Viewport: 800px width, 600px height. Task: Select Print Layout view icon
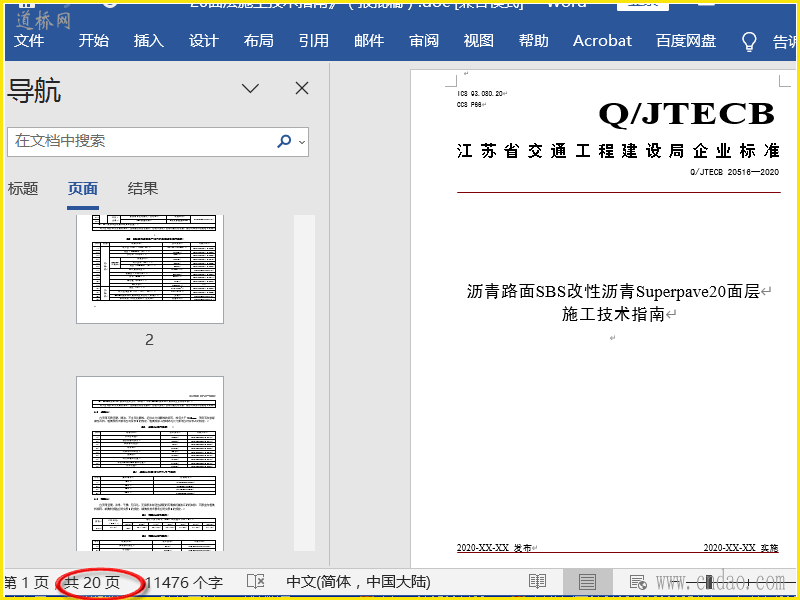(x=587, y=582)
